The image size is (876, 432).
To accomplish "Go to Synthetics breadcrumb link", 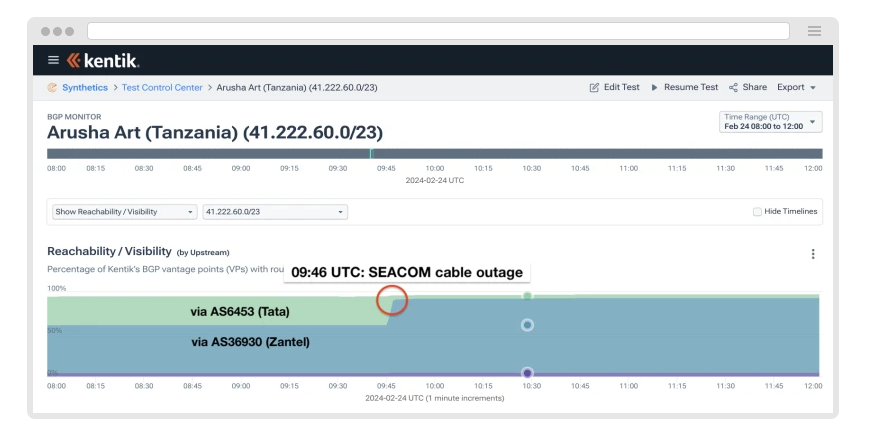I will [x=85, y=87].
